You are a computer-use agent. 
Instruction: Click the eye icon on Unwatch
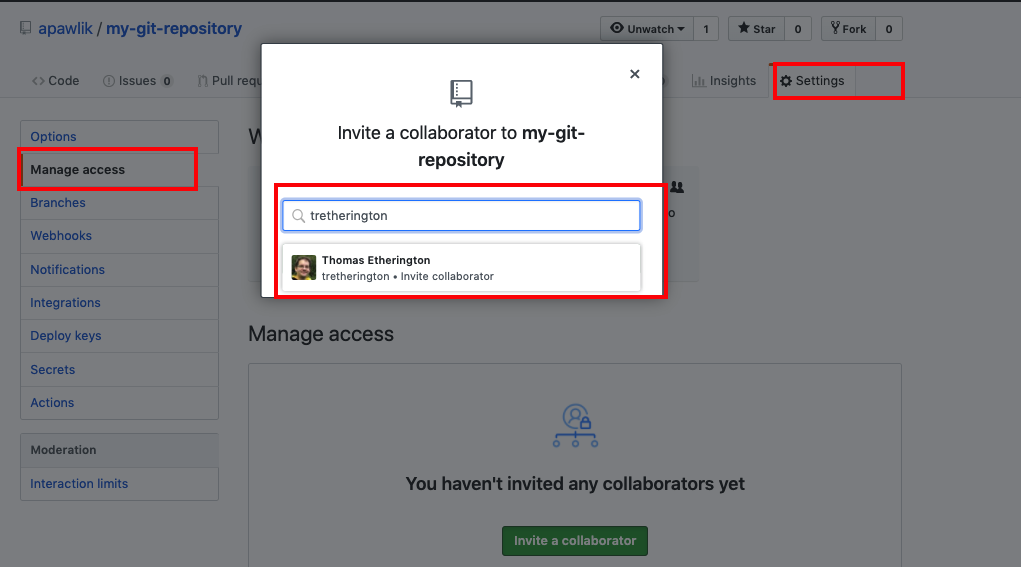click(617, 28)
